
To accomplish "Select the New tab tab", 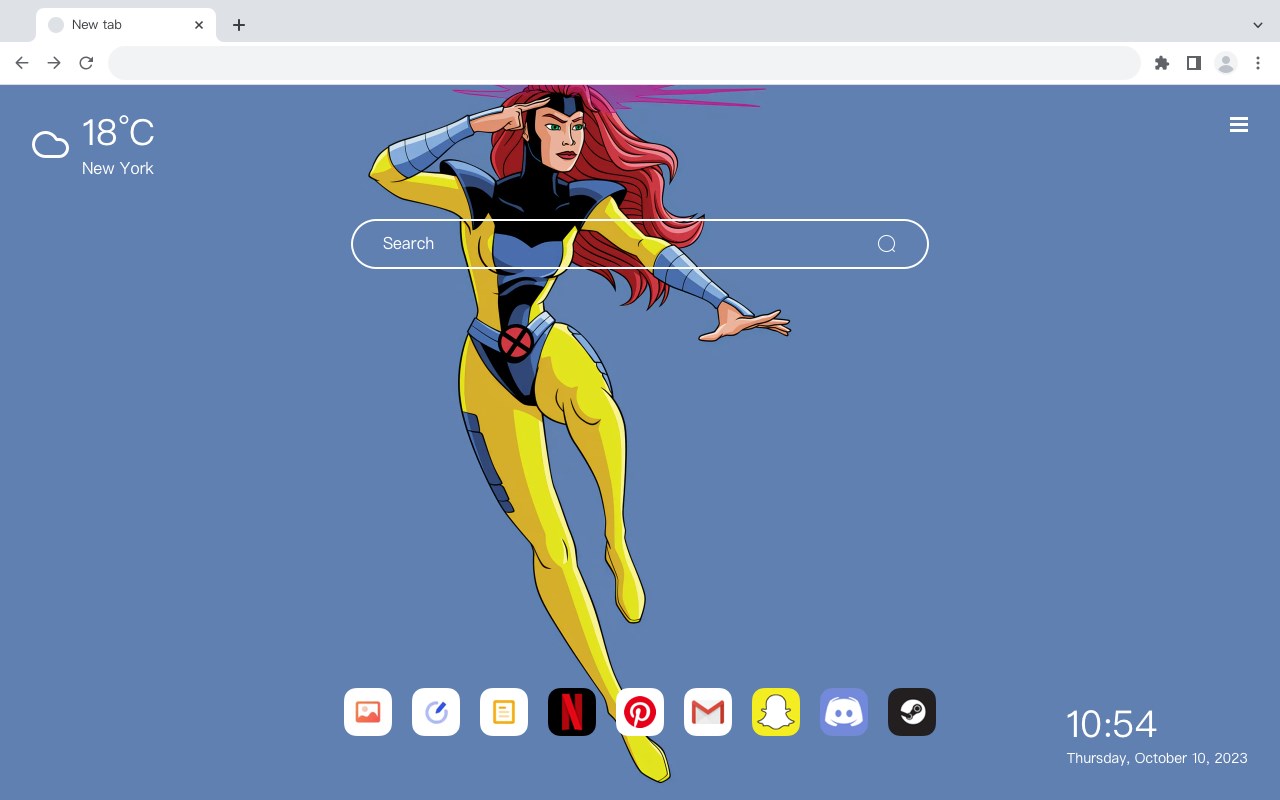I will click(x=126, y=25).
